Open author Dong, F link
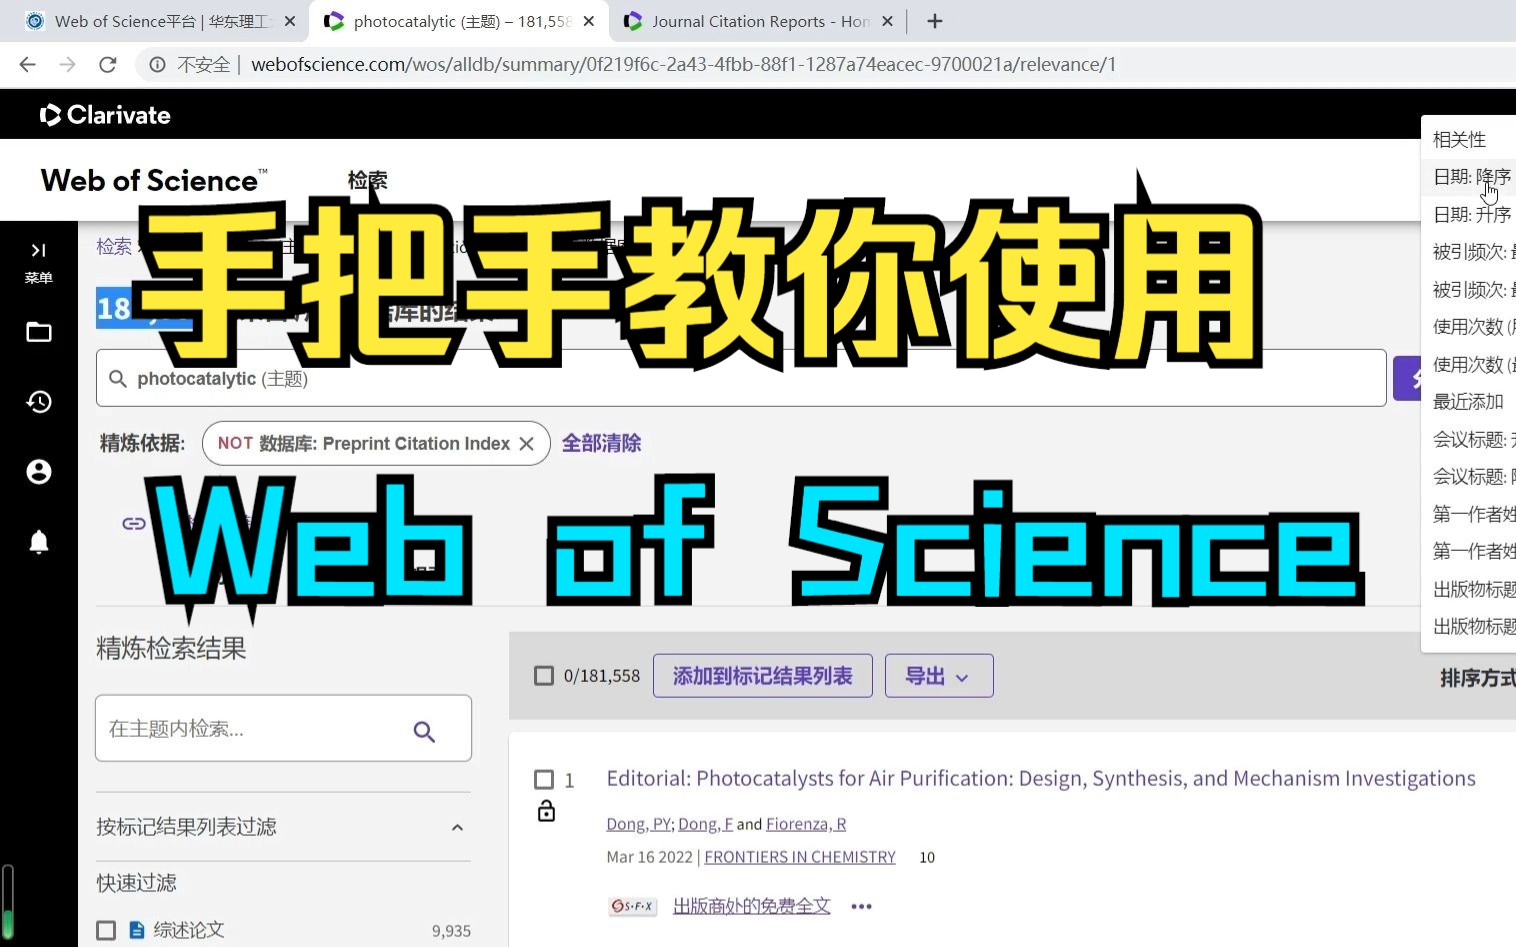The height and width of the screenshot is (947, 1516). [x=705, y=824]
